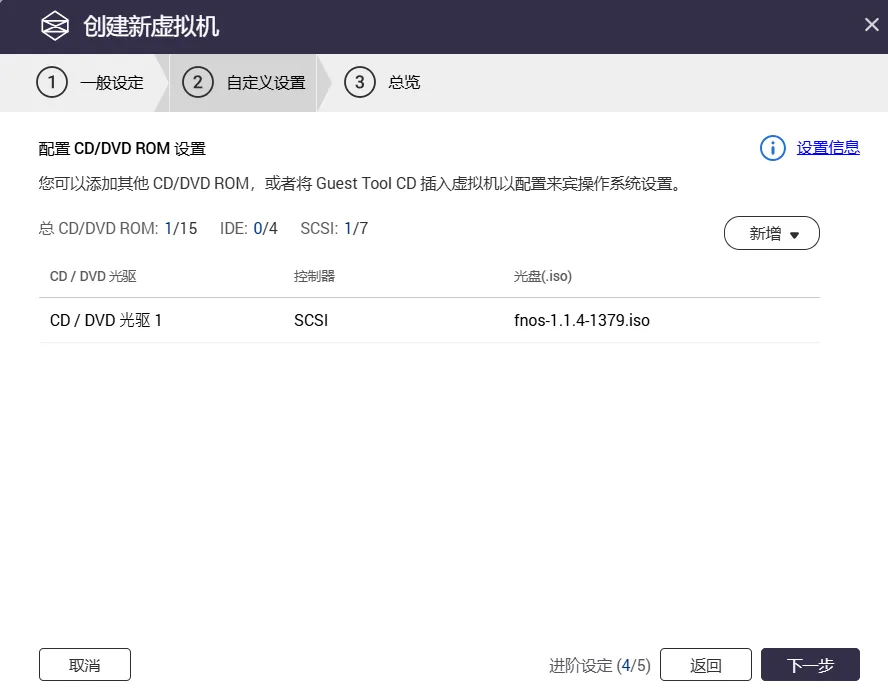Click the SCSI: 1/7 counter
Image resolution: width=888 pixels, height=699 pixels.
334,228
